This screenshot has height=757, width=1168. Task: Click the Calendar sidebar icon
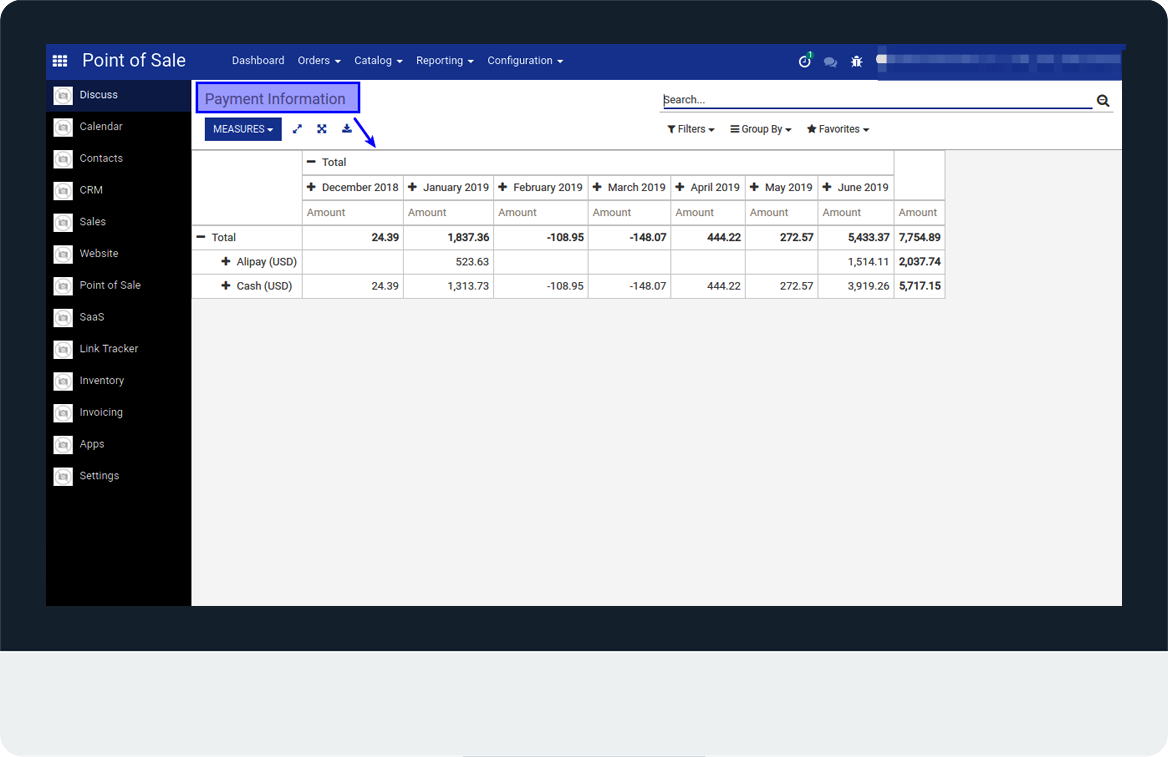(x=63, y=127)
